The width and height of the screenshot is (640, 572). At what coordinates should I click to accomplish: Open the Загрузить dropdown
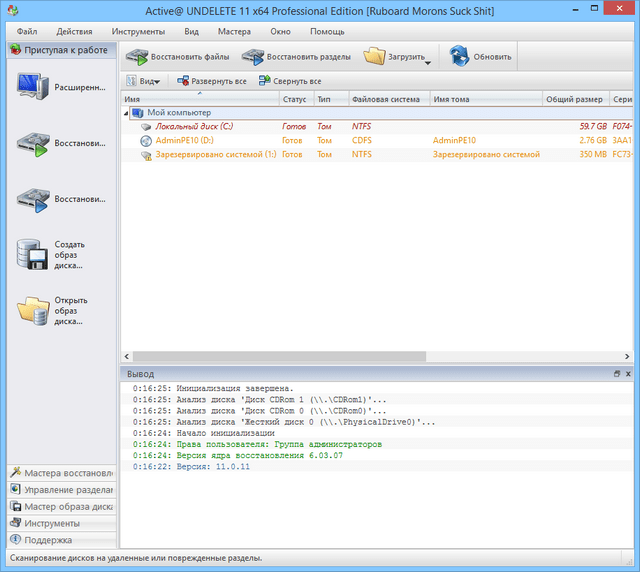(x=427, y=62)
